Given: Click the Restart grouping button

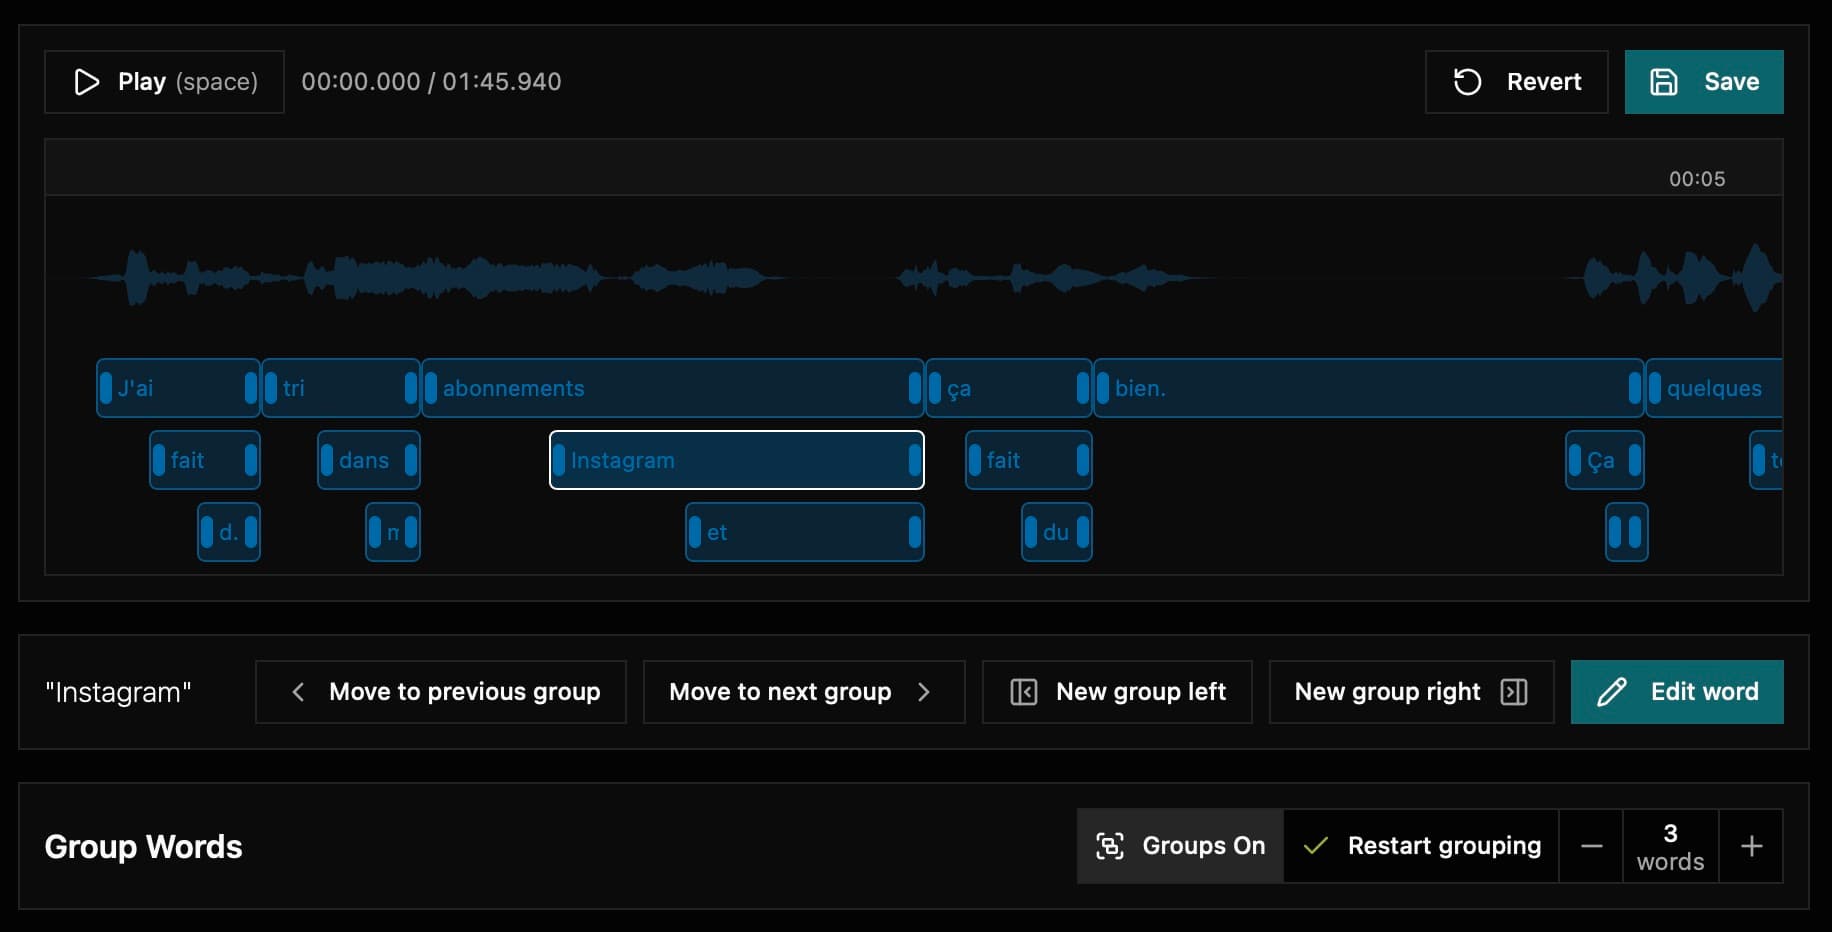Looking at the screenshot, I should tap(1420, 845).
